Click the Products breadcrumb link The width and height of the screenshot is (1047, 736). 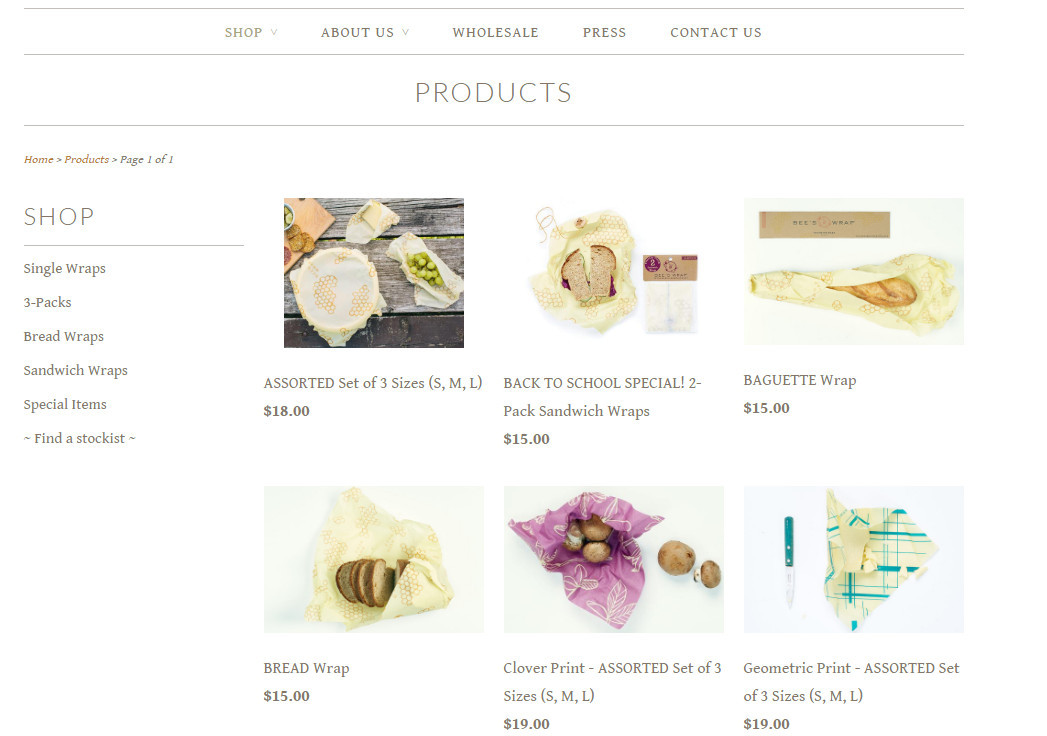pos(87,160)
